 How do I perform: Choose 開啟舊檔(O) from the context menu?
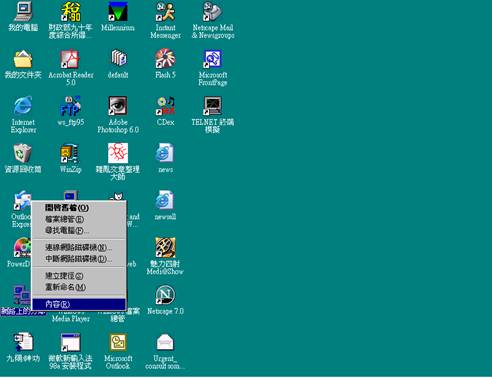(x=79, y=208)
